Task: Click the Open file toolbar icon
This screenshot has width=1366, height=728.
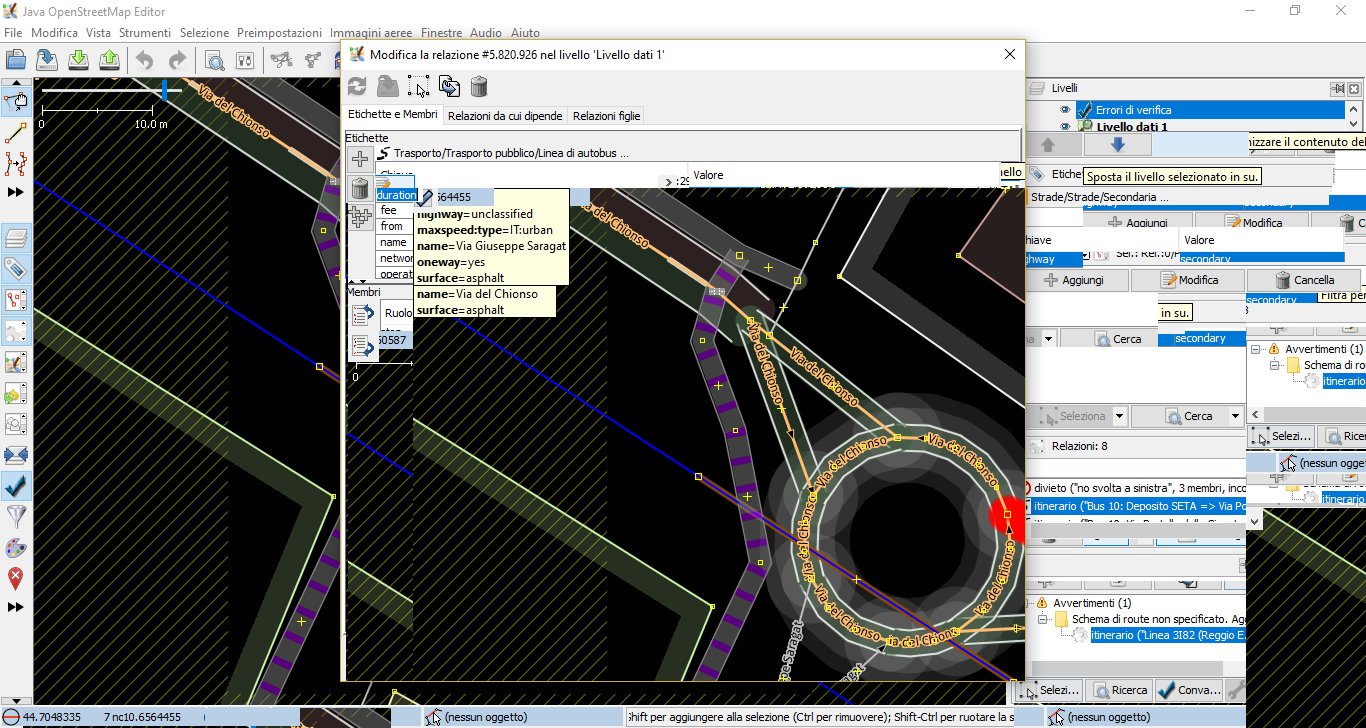Action: point(16,60)
